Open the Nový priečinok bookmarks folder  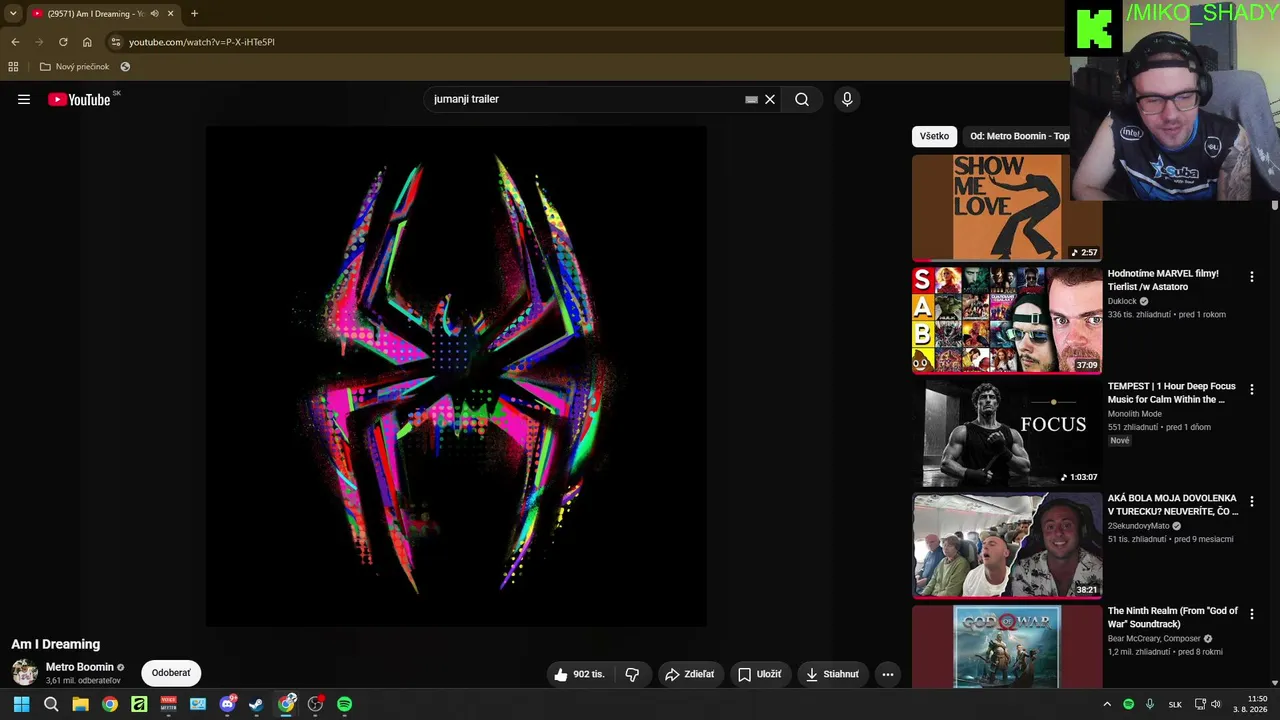(x=75, y=67)
